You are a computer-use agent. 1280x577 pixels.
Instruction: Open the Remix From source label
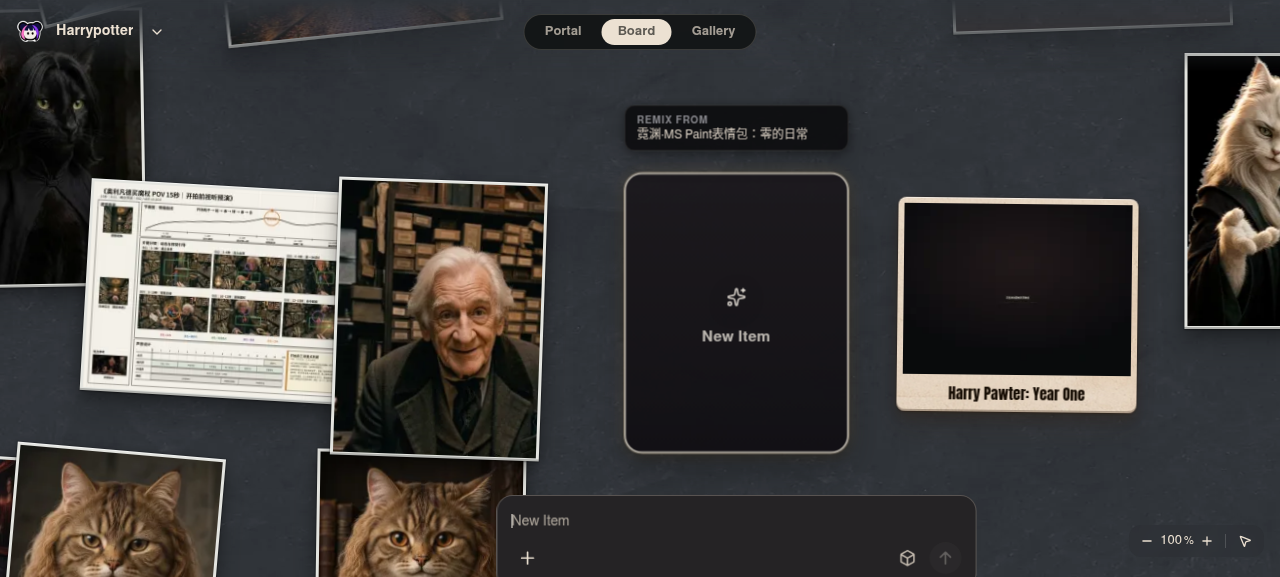(x=736, y=128)
